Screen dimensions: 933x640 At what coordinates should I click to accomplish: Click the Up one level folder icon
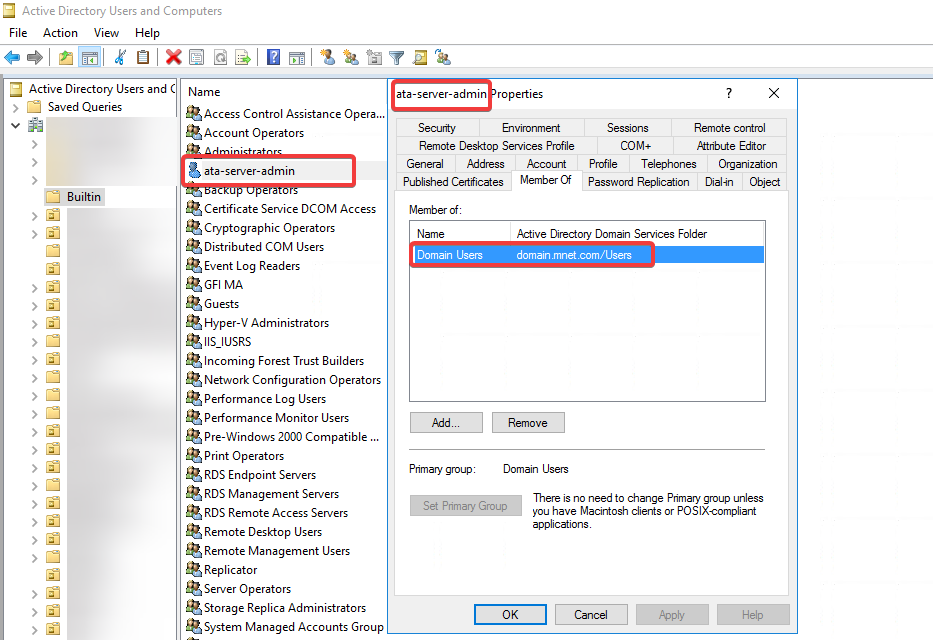66,58
